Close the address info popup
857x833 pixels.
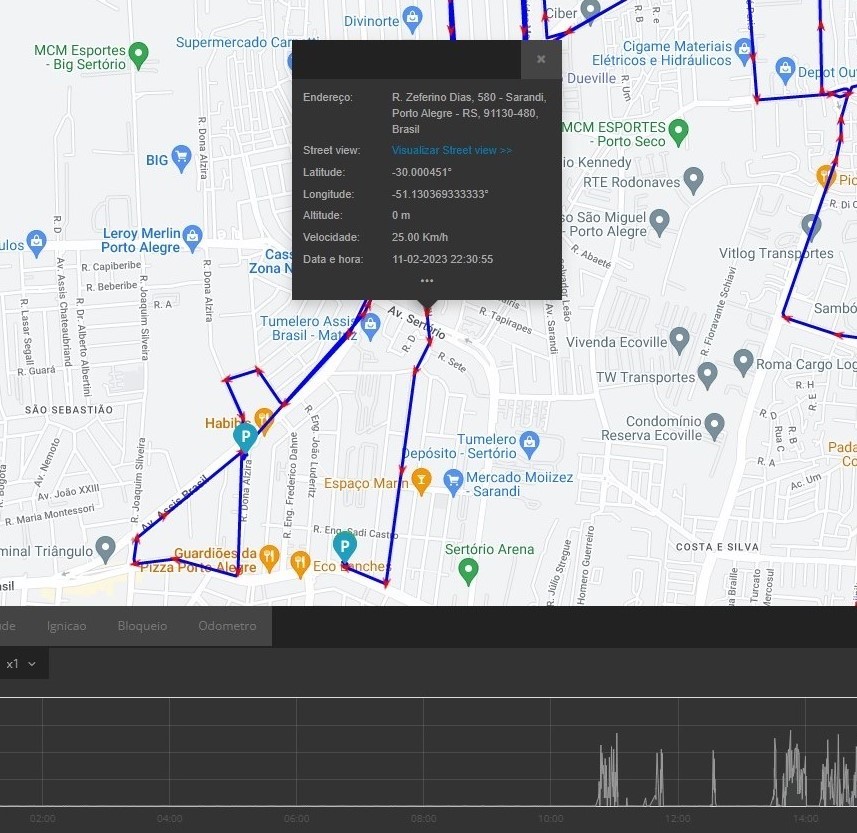click(541, 59)
